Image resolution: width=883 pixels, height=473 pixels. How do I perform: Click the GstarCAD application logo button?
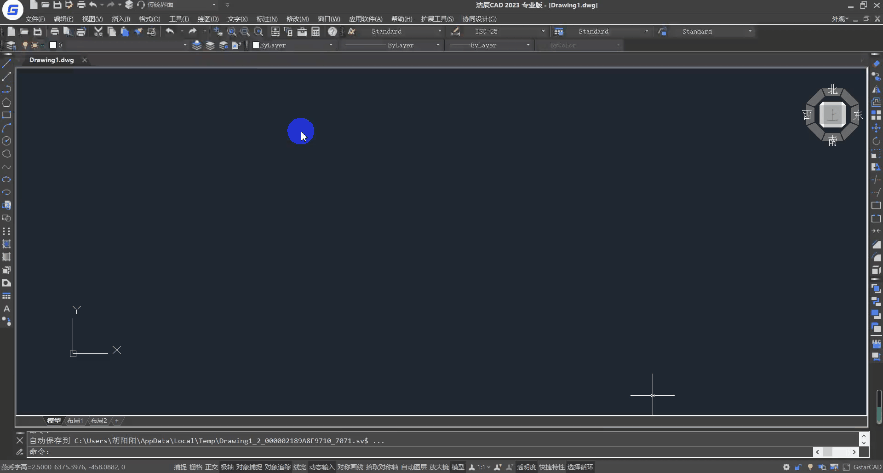(x=12, y=10)
